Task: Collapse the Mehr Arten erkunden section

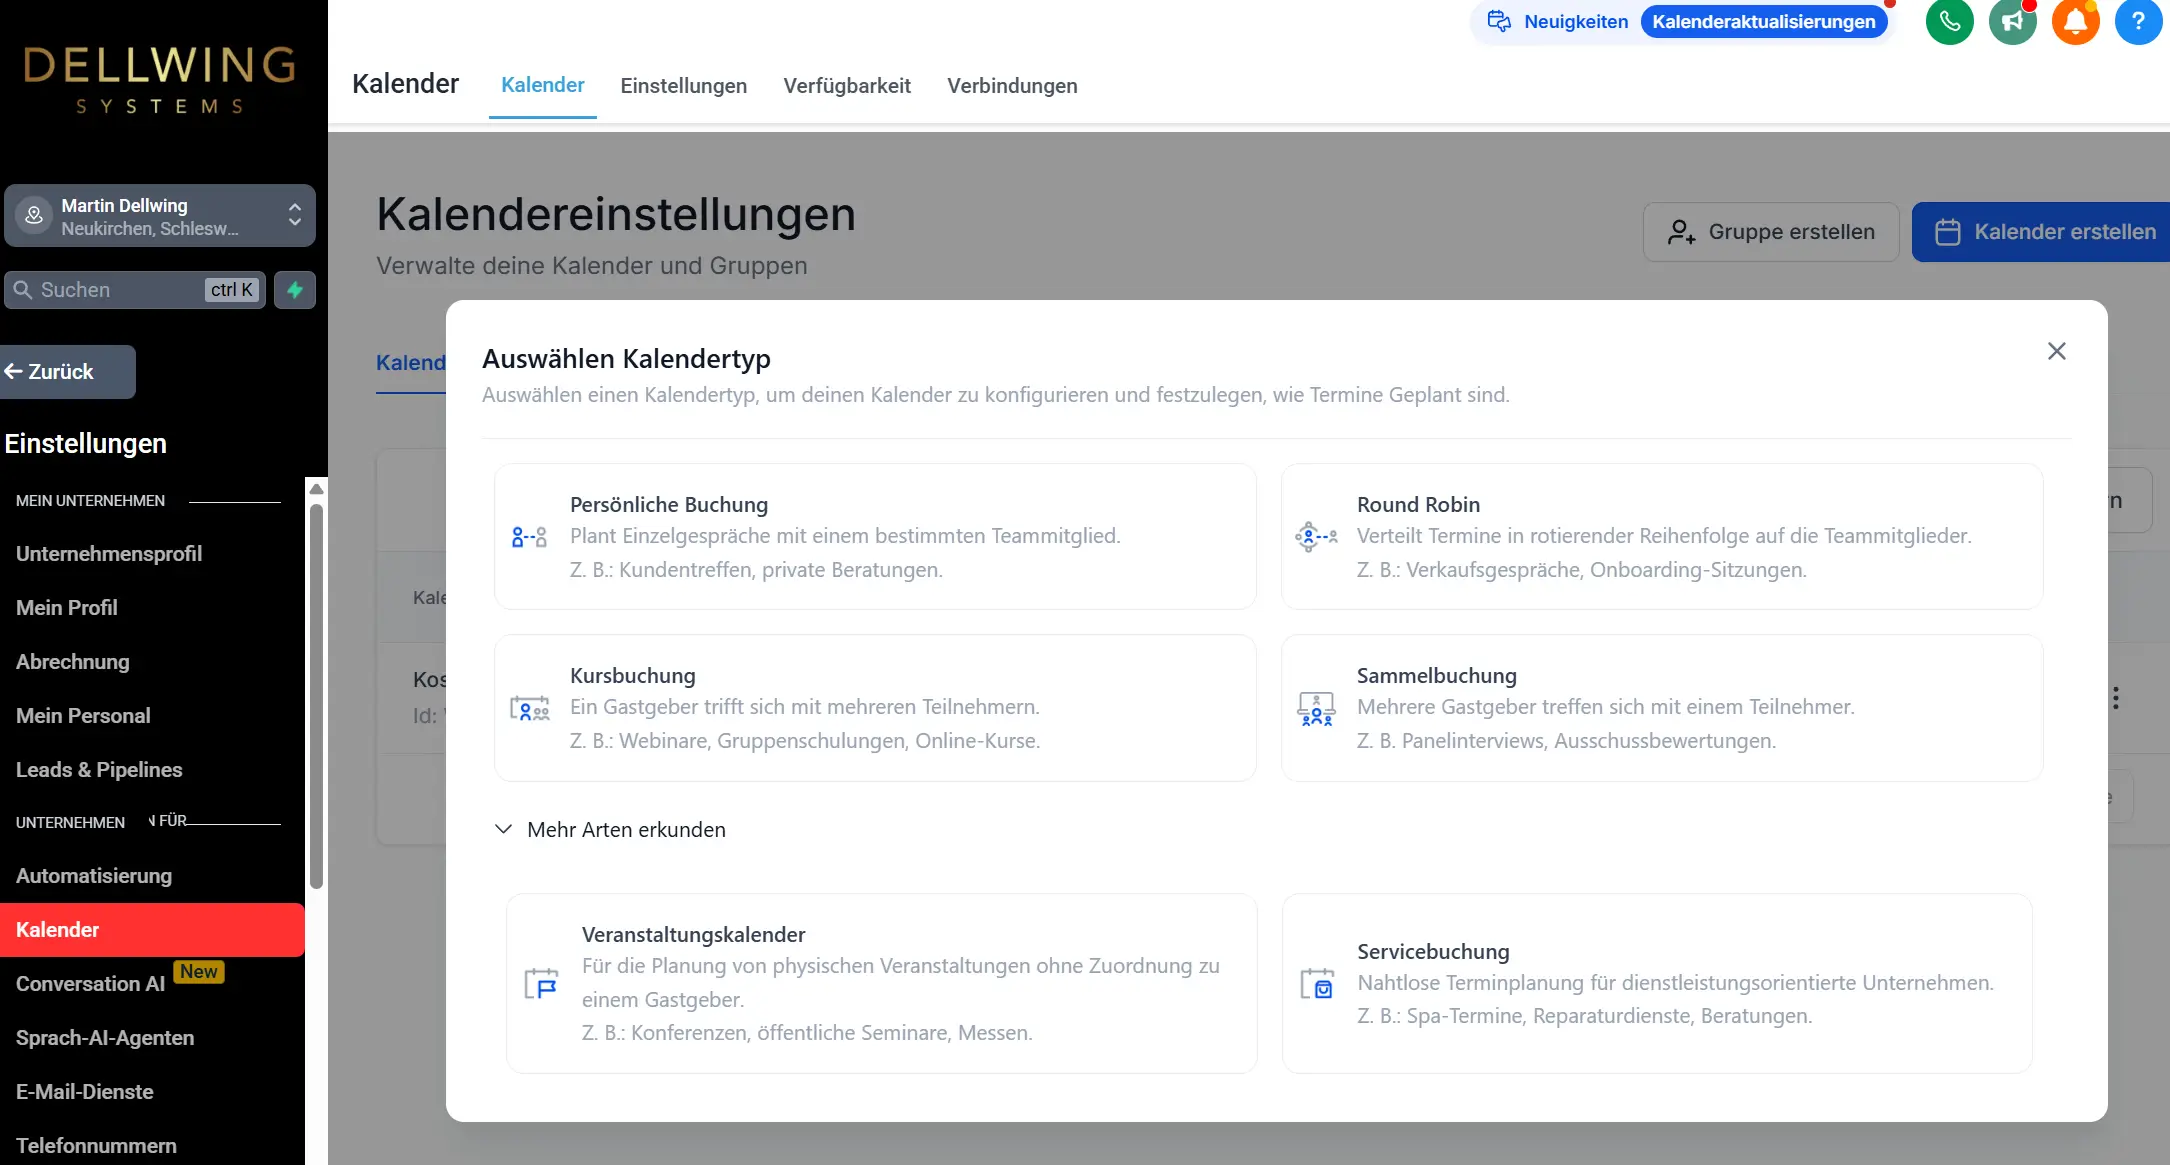Action: [611, 830]
